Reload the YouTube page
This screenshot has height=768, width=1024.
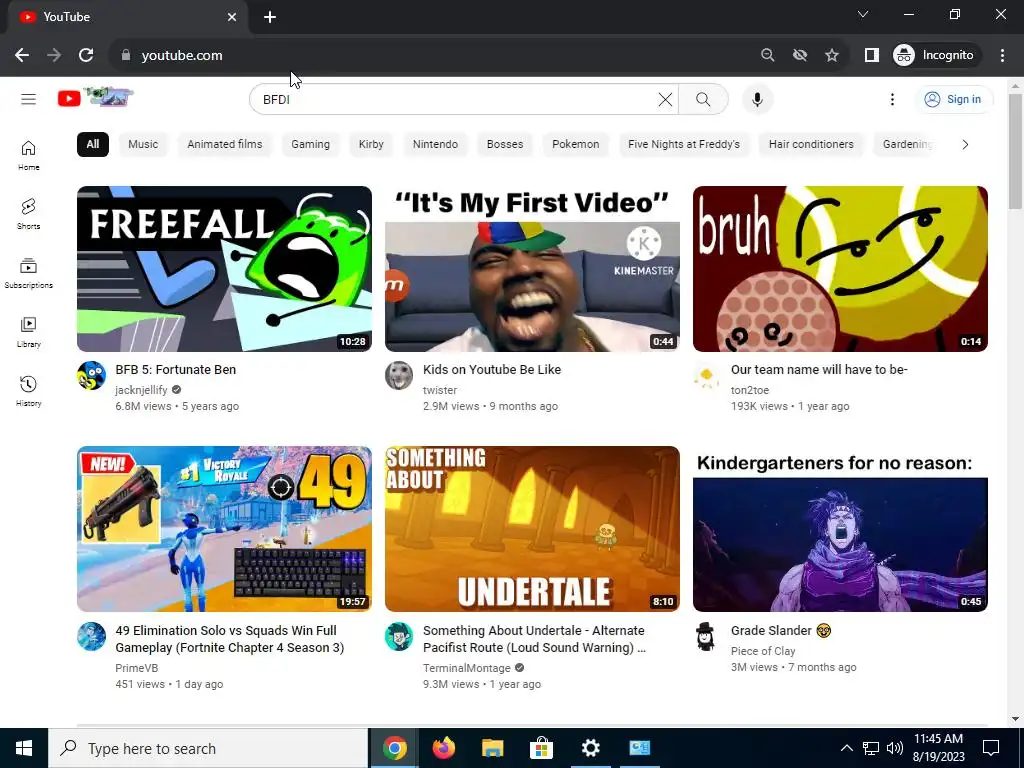pyautogui.click(x=86, y=56)
